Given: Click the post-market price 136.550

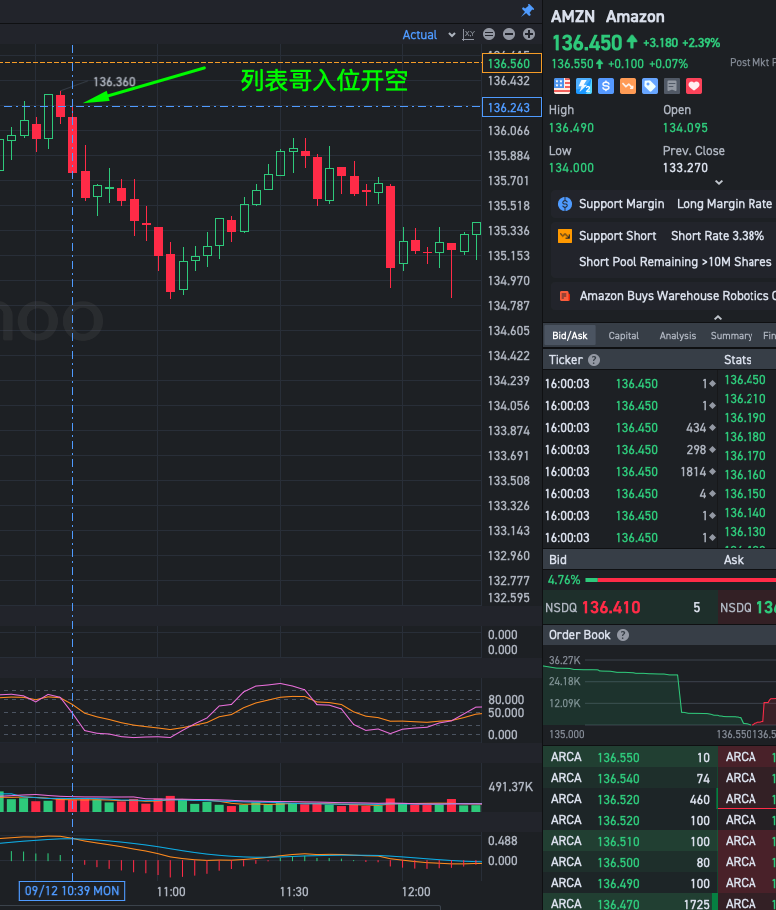Looking at the screenshot, I should (572, 64).
